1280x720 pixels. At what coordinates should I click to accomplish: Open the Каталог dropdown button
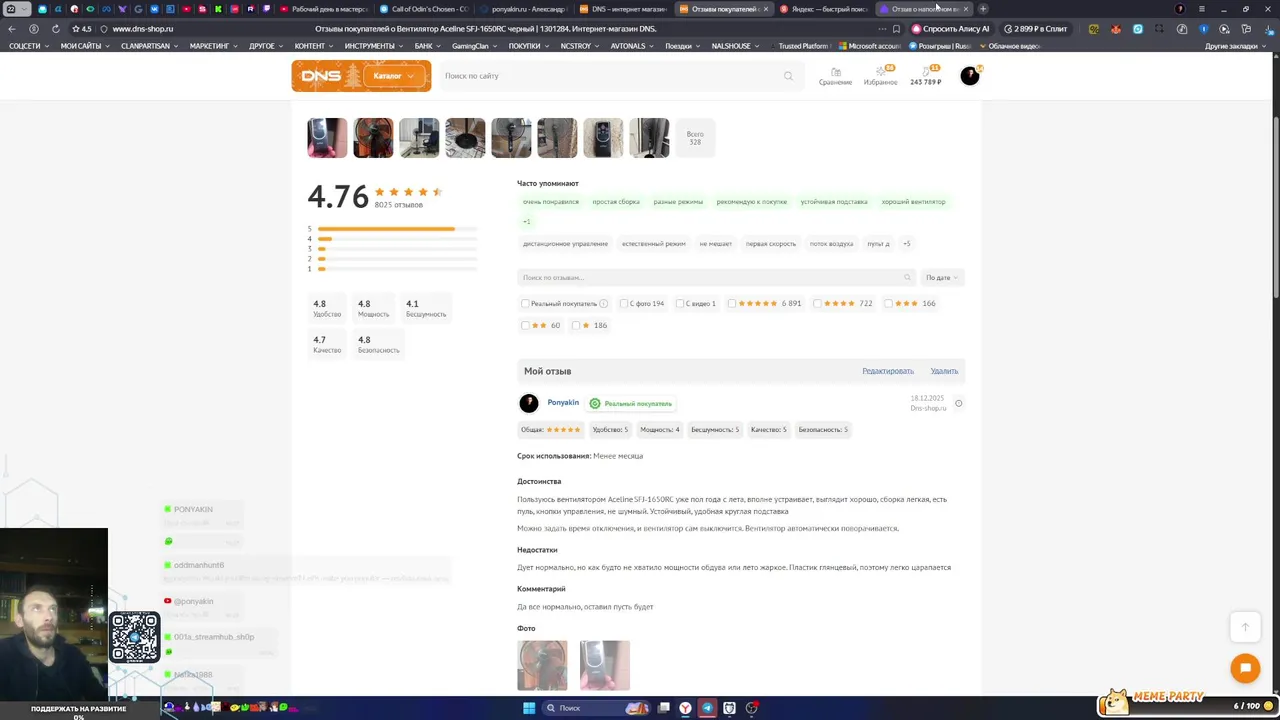coord(394,76)
